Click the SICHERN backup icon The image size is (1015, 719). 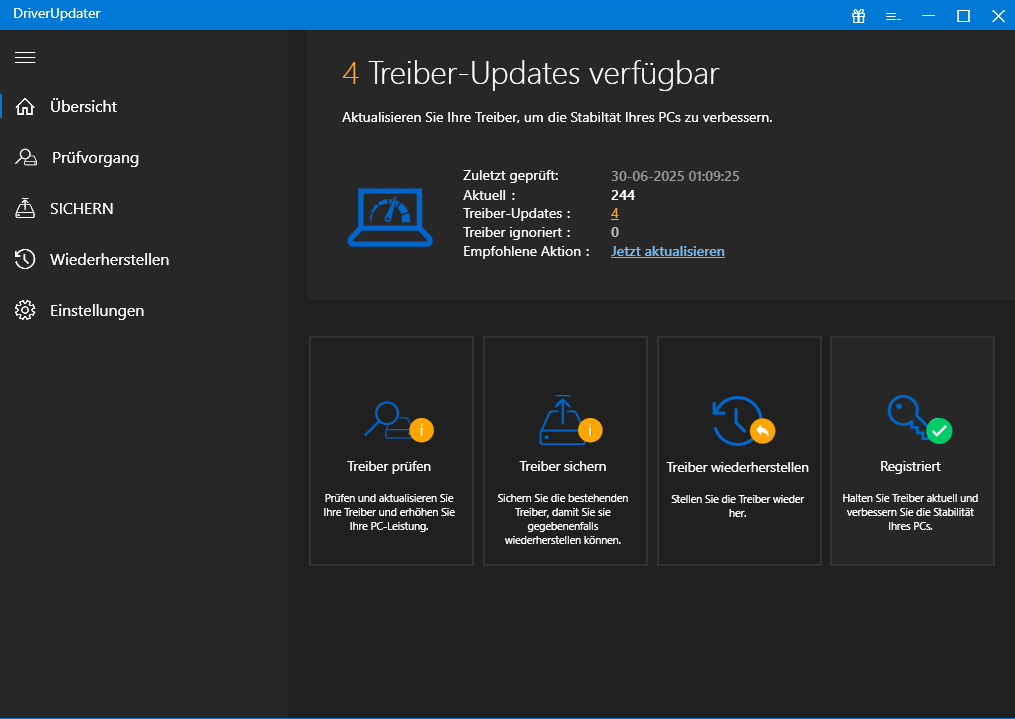pyautogui.click(x=26, y=209)
